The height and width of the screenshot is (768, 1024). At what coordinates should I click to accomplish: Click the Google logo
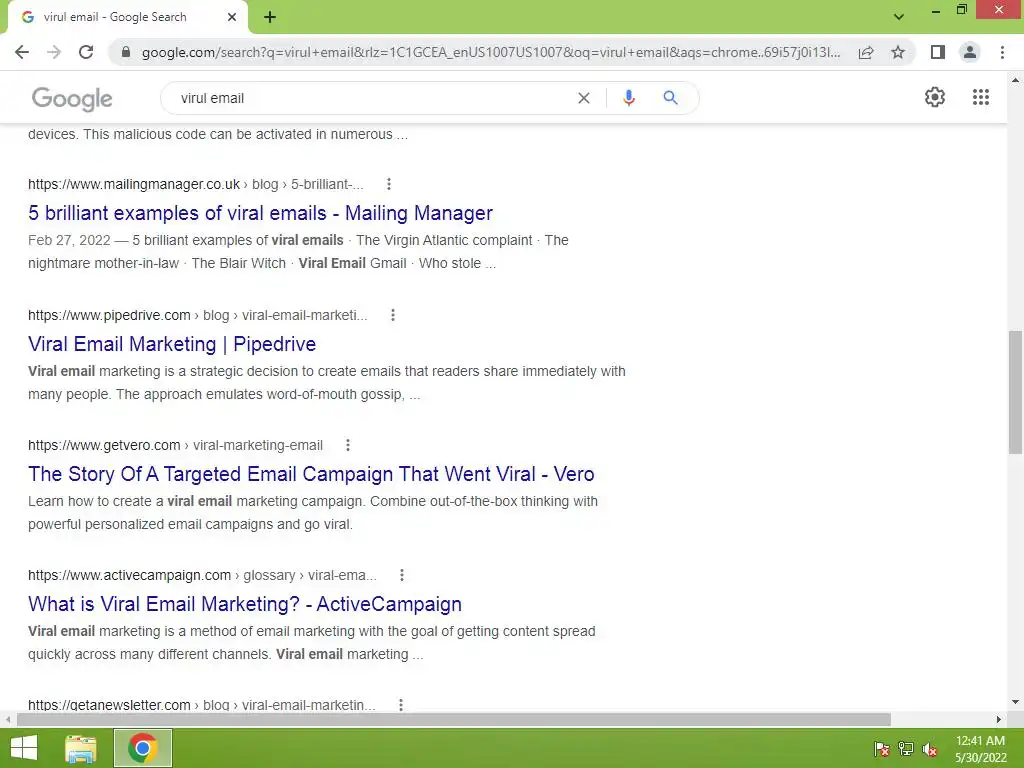point(72,99)
